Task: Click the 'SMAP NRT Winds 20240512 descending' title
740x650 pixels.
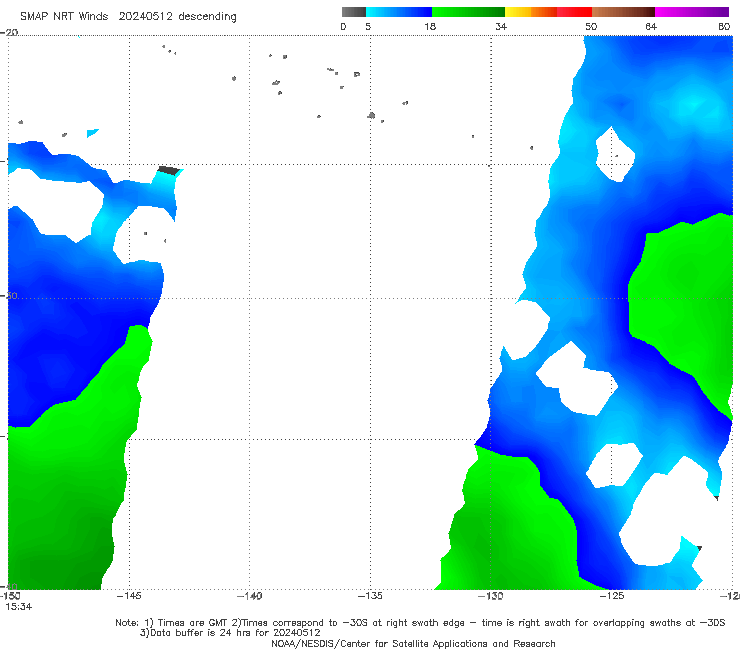Action: (128, 16)
